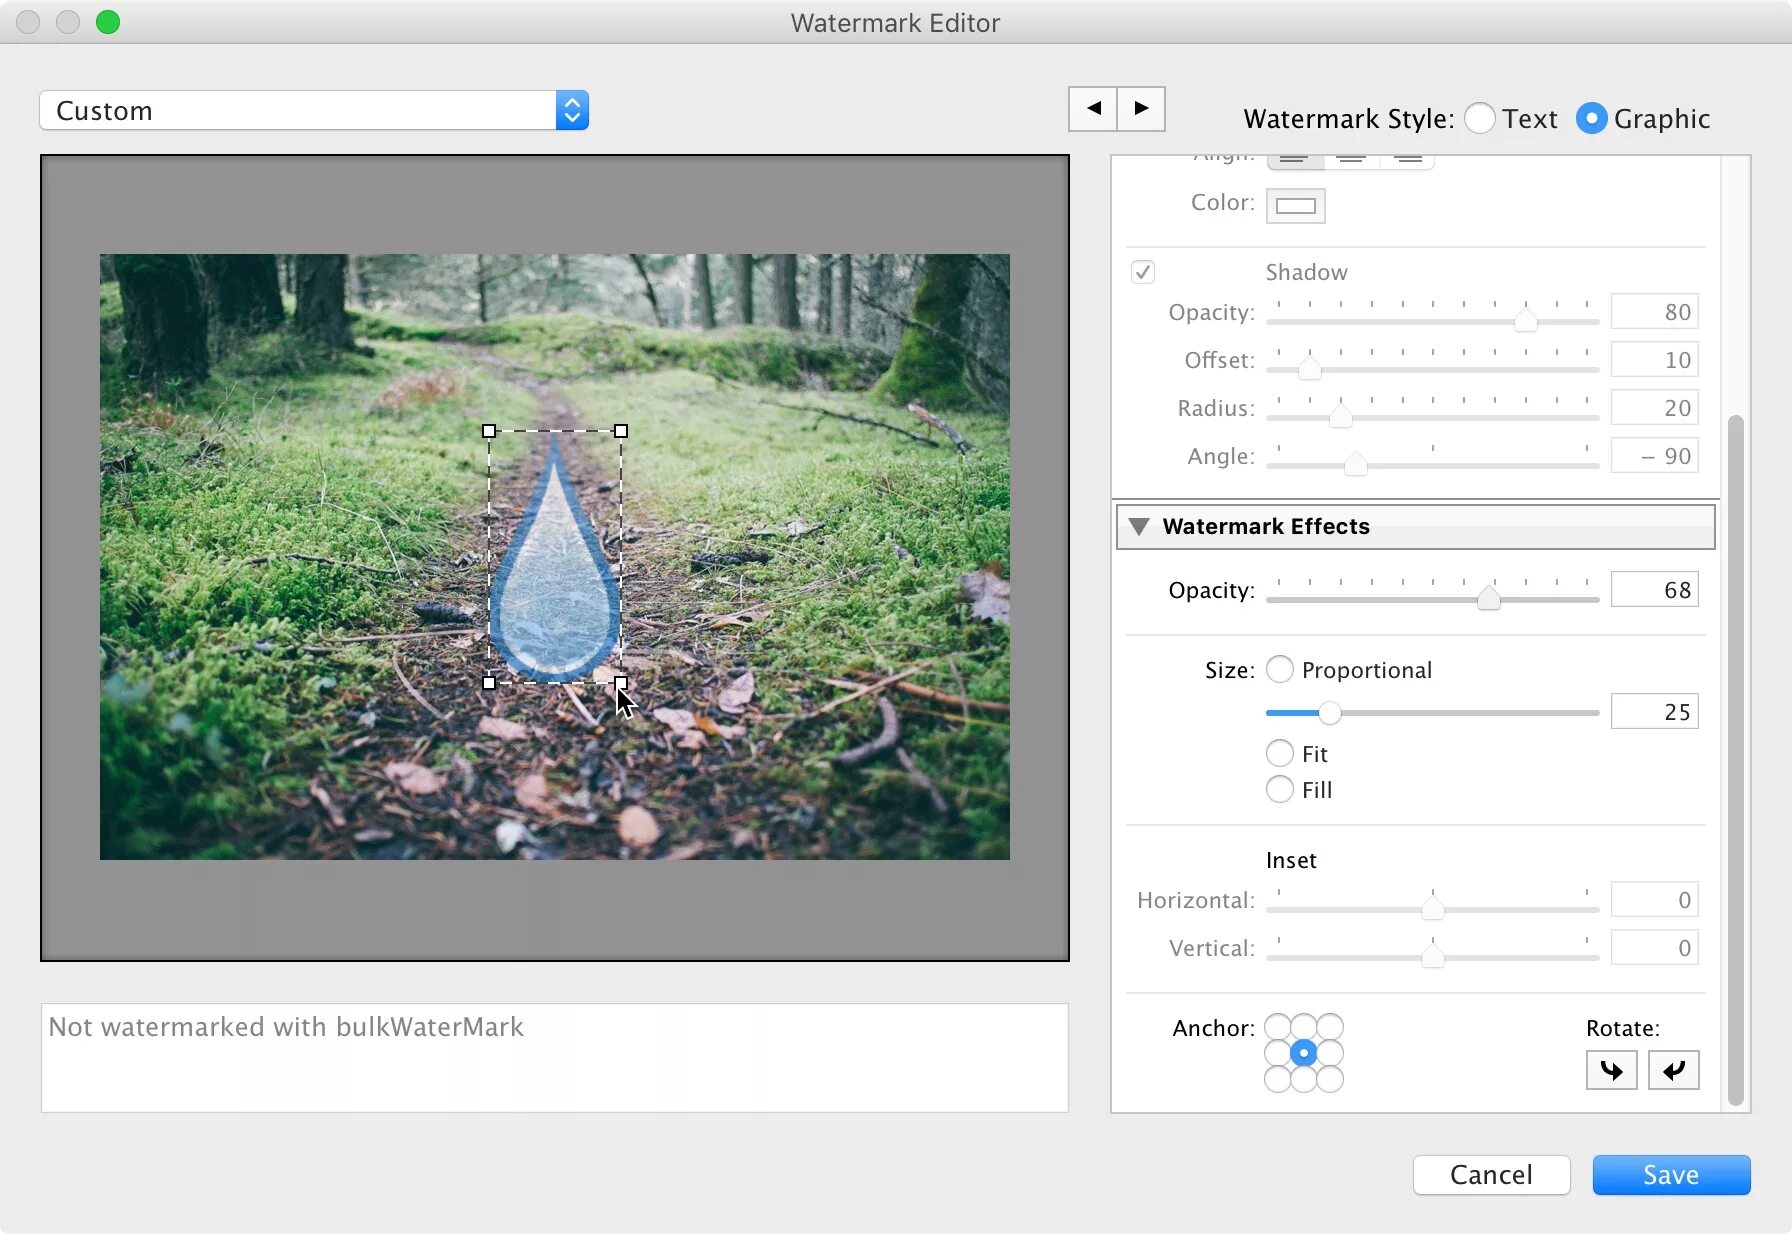Click the settings panel vertical scrollbar
Image resolution: width=1792 pixels, height=1234 pixels.
(1736, 760)
